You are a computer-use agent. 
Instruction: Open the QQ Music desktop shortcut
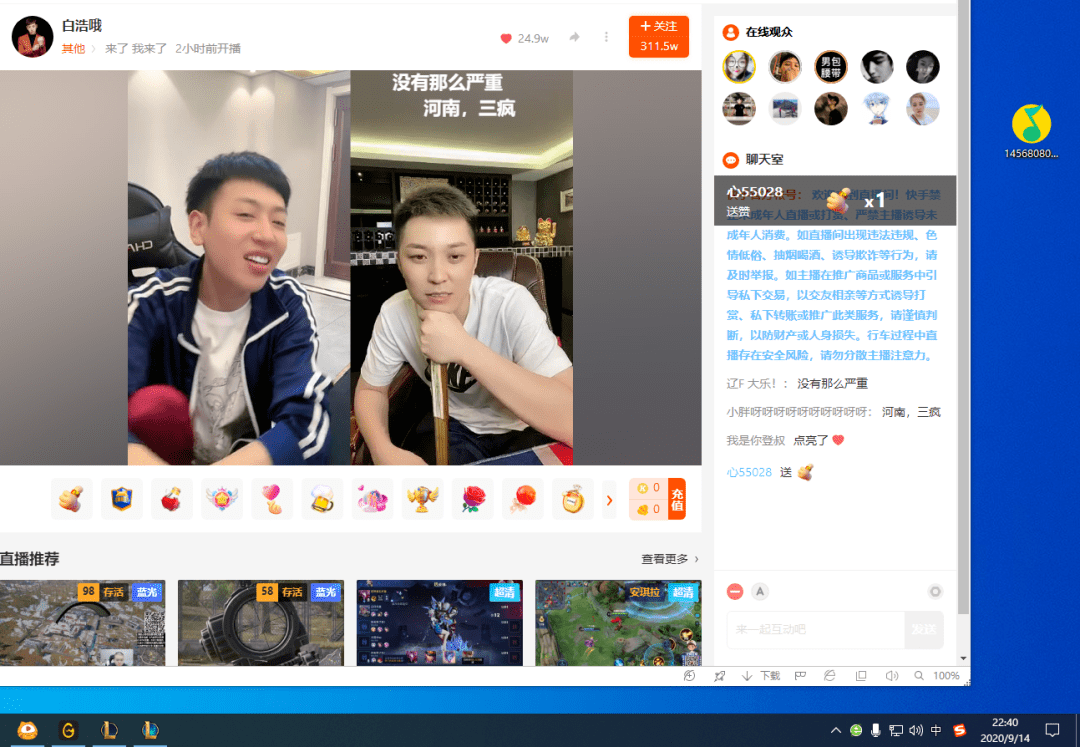point(1031,124)
